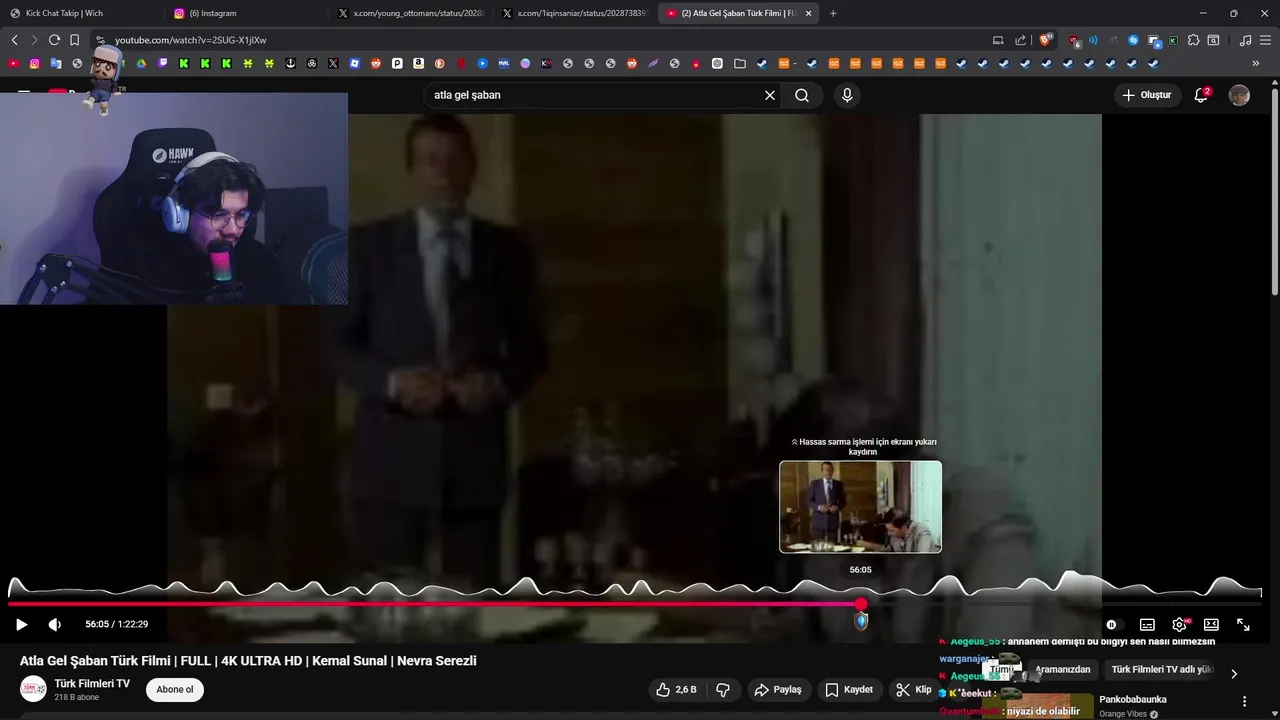1280x720 pixels.
Task: Open the Instagram bookmark in bookmarks bar
Action: pyautogui.click(x=34, y=63)
